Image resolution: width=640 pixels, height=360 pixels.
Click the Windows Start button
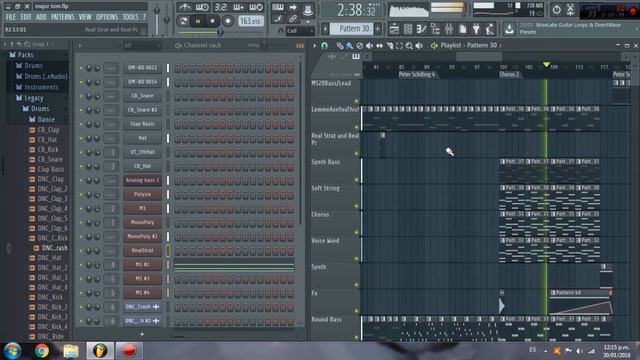click(x=13, y=351)
